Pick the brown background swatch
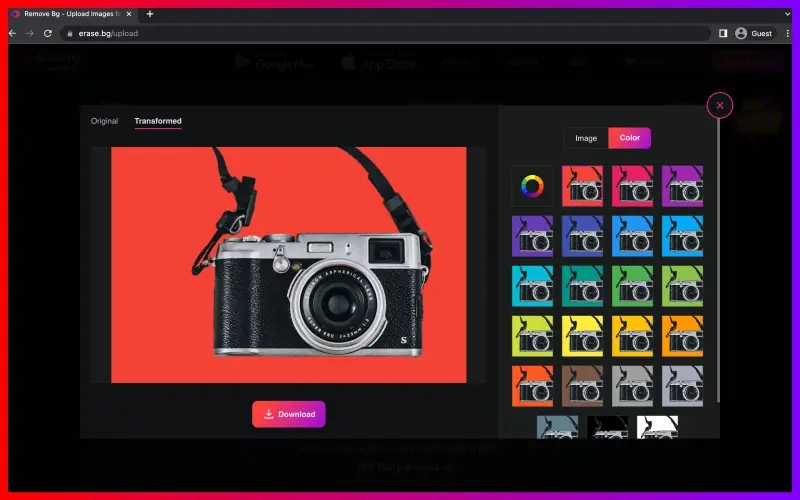 point(582,386)
